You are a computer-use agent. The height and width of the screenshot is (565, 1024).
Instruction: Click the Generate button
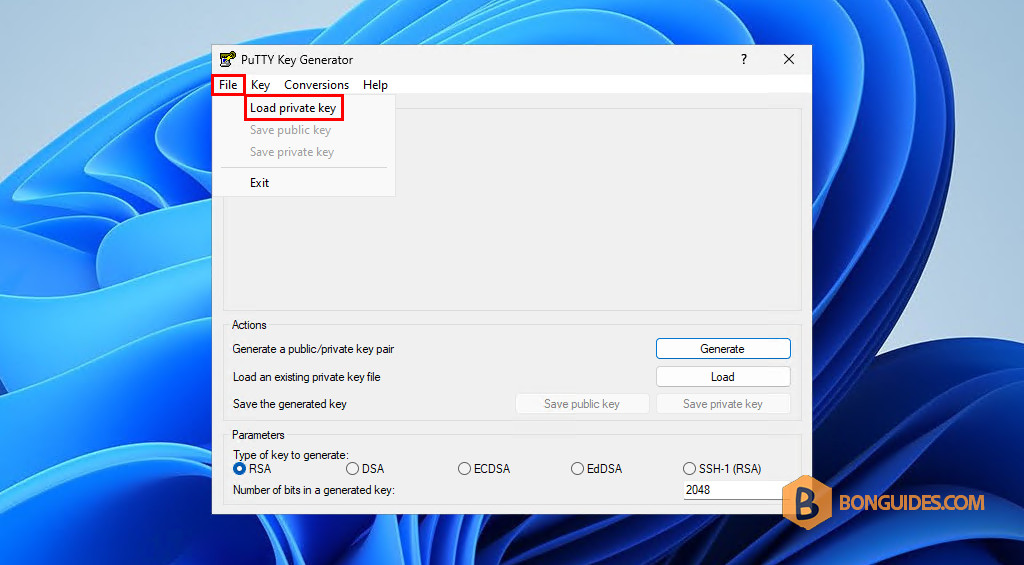[x=723, y=349]
